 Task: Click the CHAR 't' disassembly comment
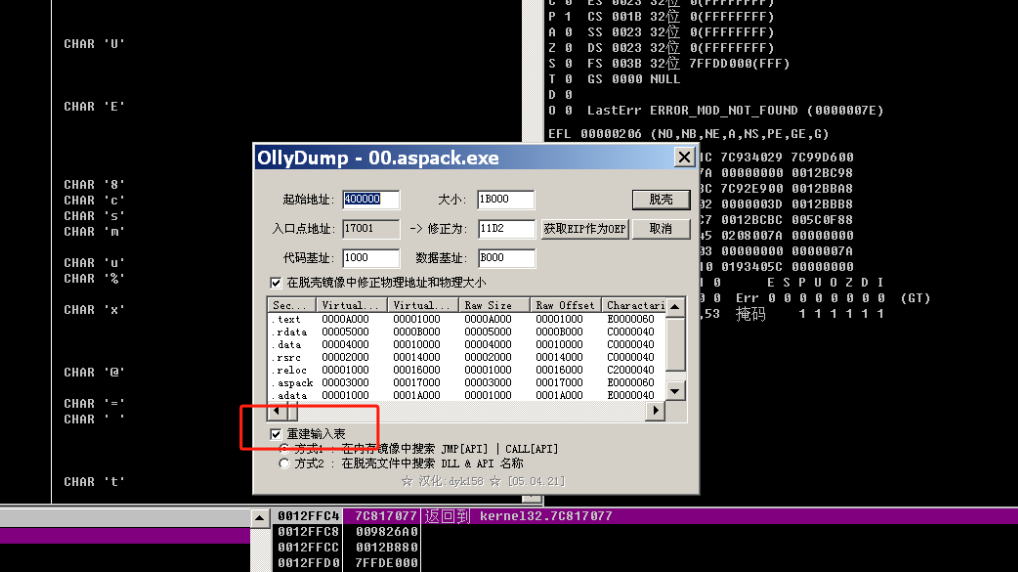[94, 482]
